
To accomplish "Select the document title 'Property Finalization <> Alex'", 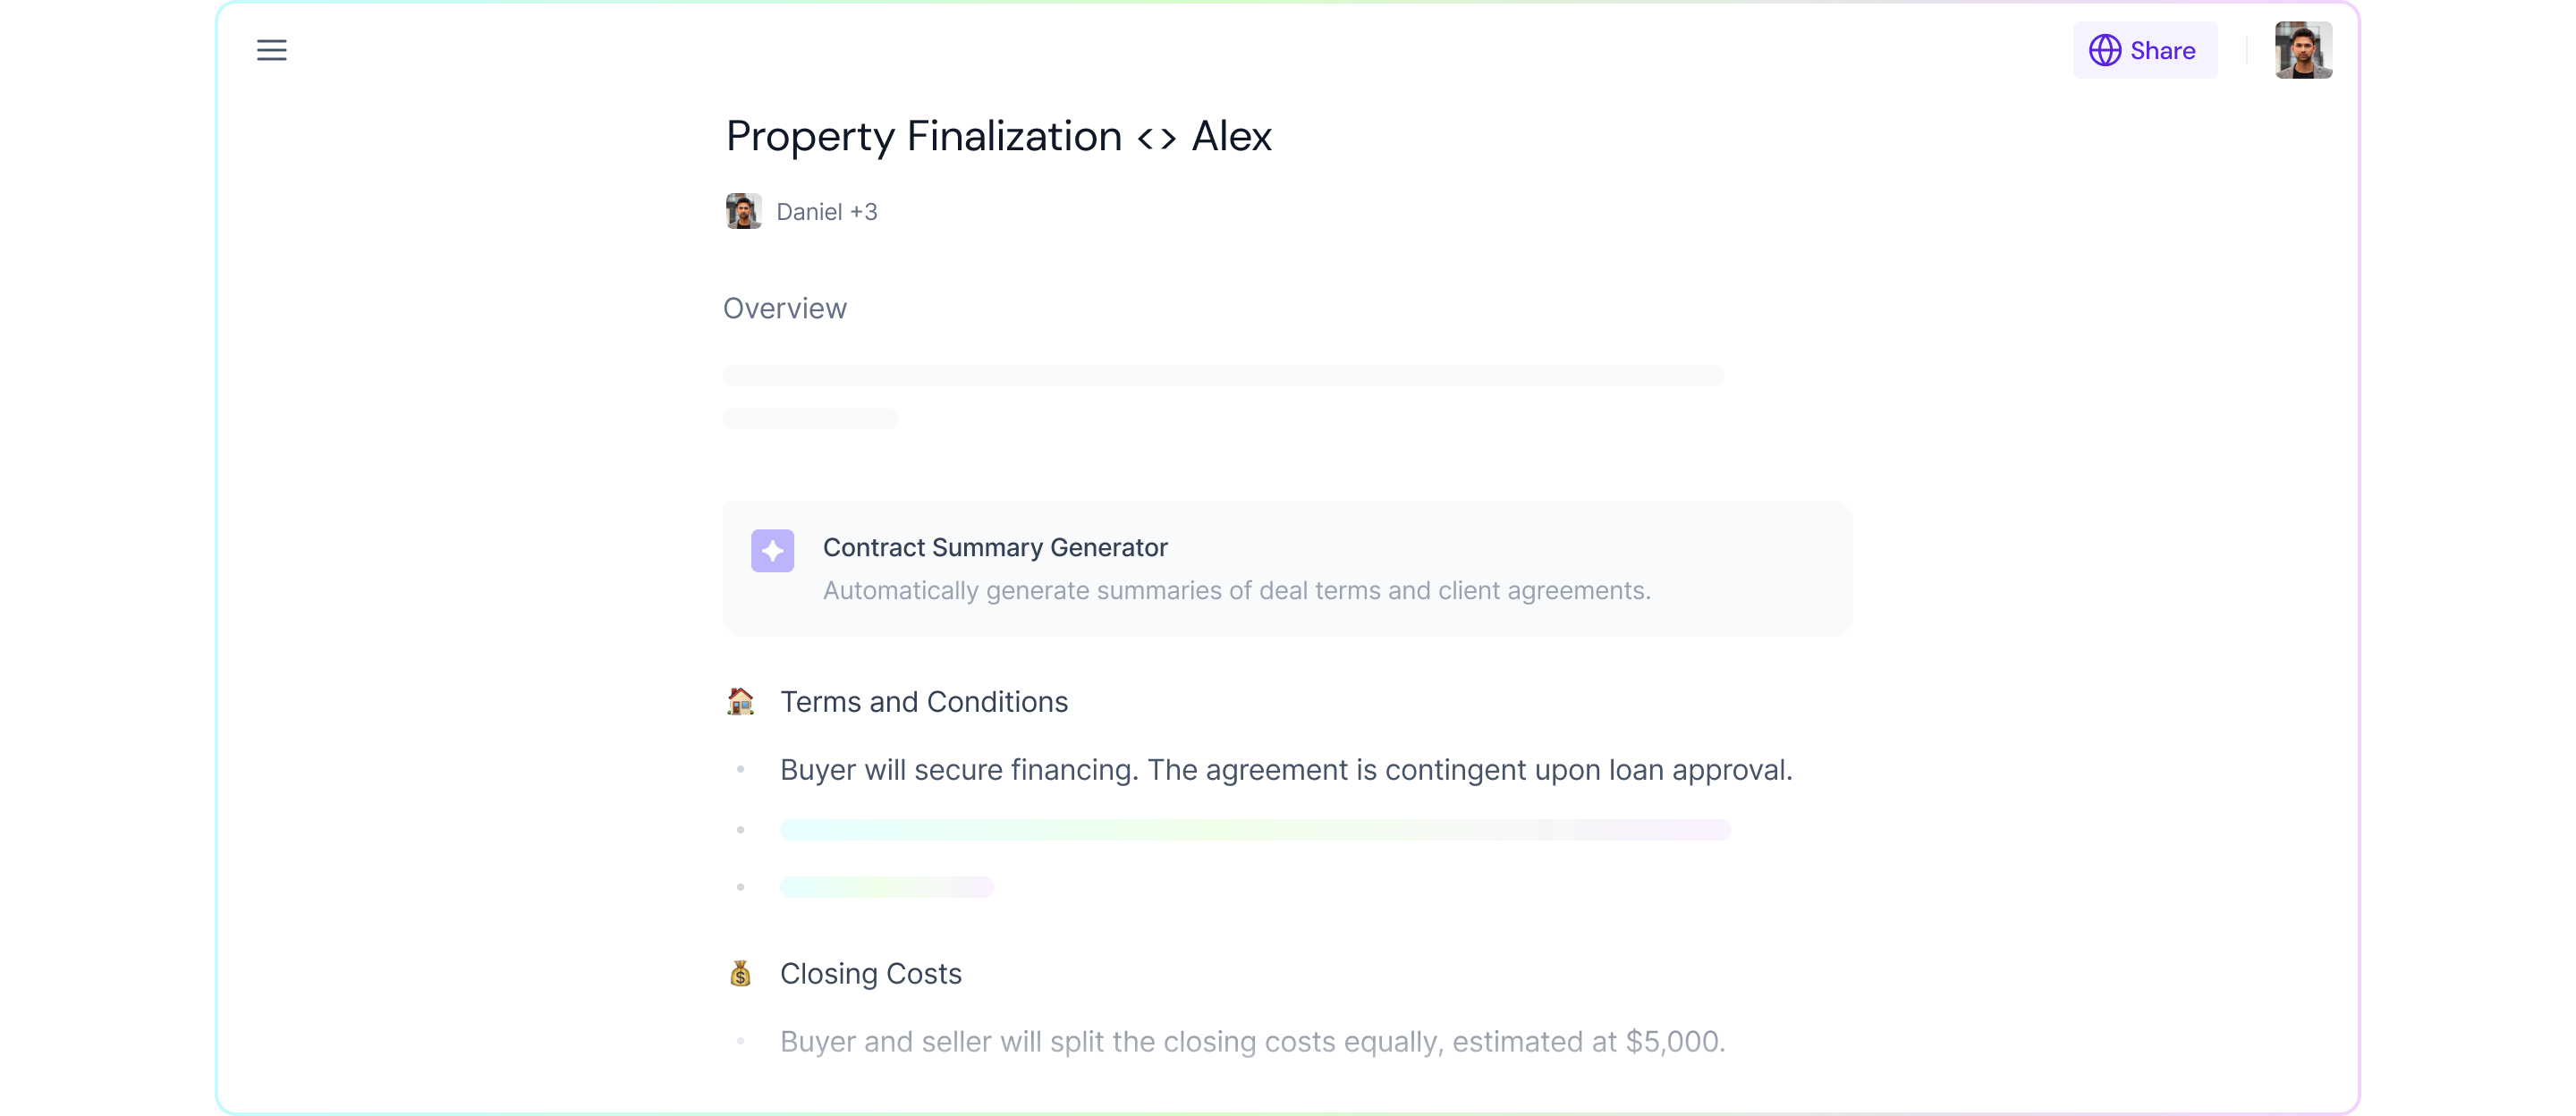I will [998, 136].
